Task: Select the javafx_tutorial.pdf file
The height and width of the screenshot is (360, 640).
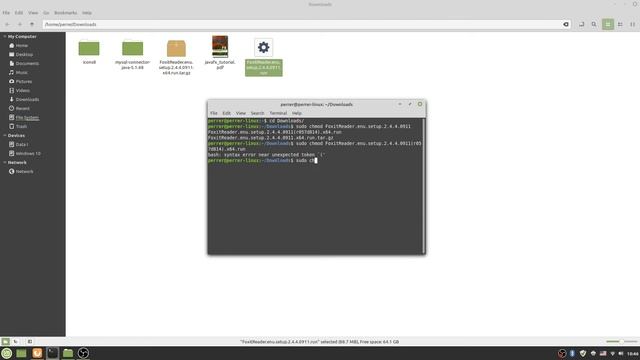Action: 220,52
